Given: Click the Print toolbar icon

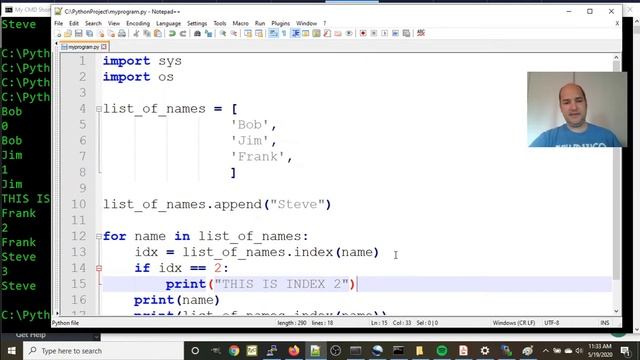Looking at the screenshot, I should (122, 33).
